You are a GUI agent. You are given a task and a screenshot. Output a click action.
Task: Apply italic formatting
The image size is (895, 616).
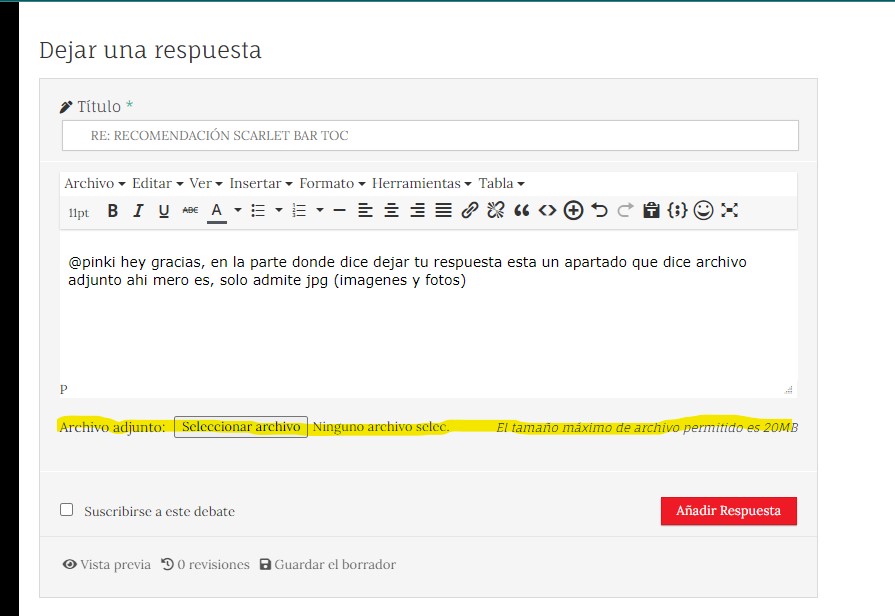138,211
